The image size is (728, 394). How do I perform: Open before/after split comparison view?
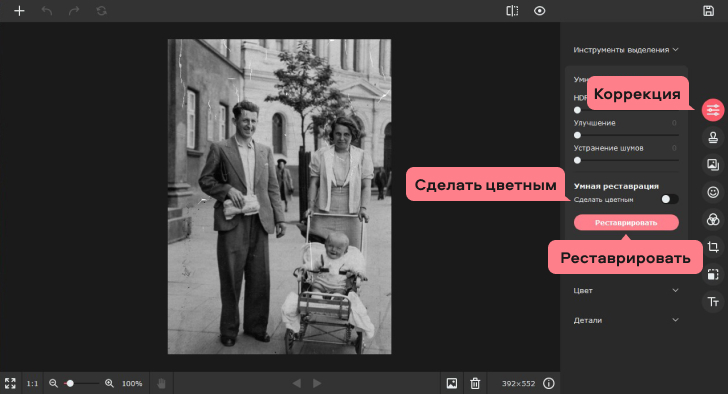click(x=512, y=11)
